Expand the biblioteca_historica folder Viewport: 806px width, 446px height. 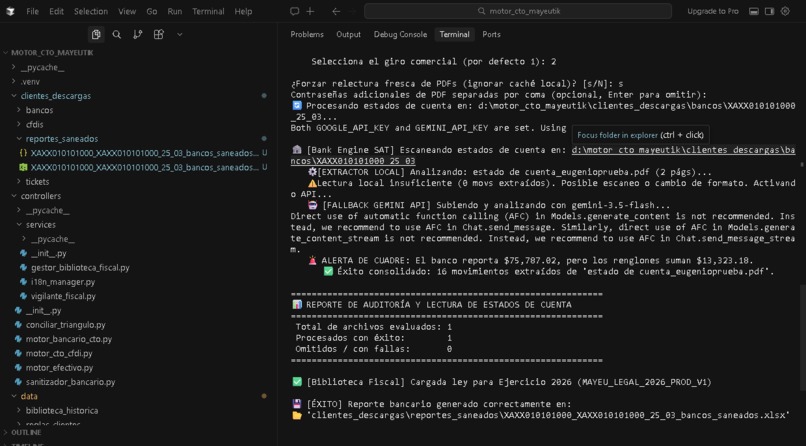point(62,411)
